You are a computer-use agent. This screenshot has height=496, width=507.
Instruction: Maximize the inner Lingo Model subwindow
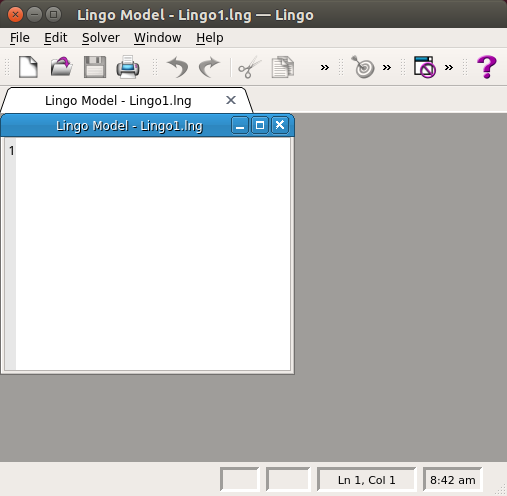coord(260,125)
